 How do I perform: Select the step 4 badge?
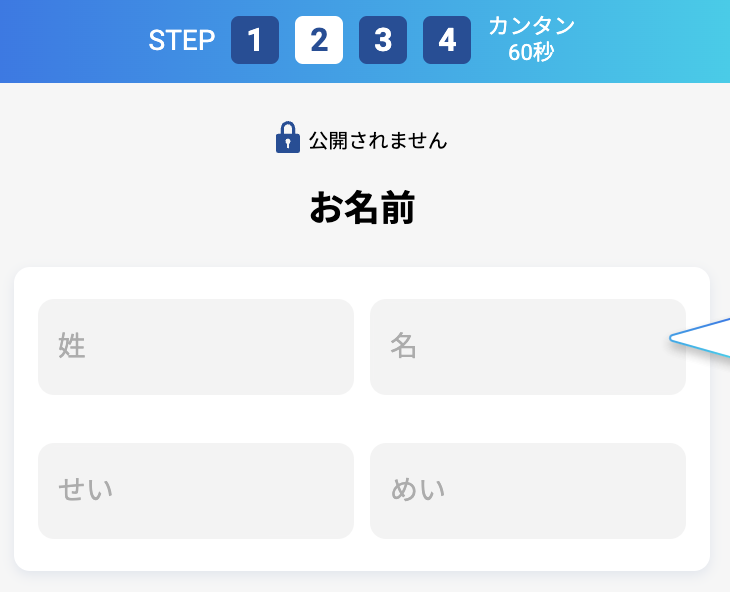(x=447, y=40)
